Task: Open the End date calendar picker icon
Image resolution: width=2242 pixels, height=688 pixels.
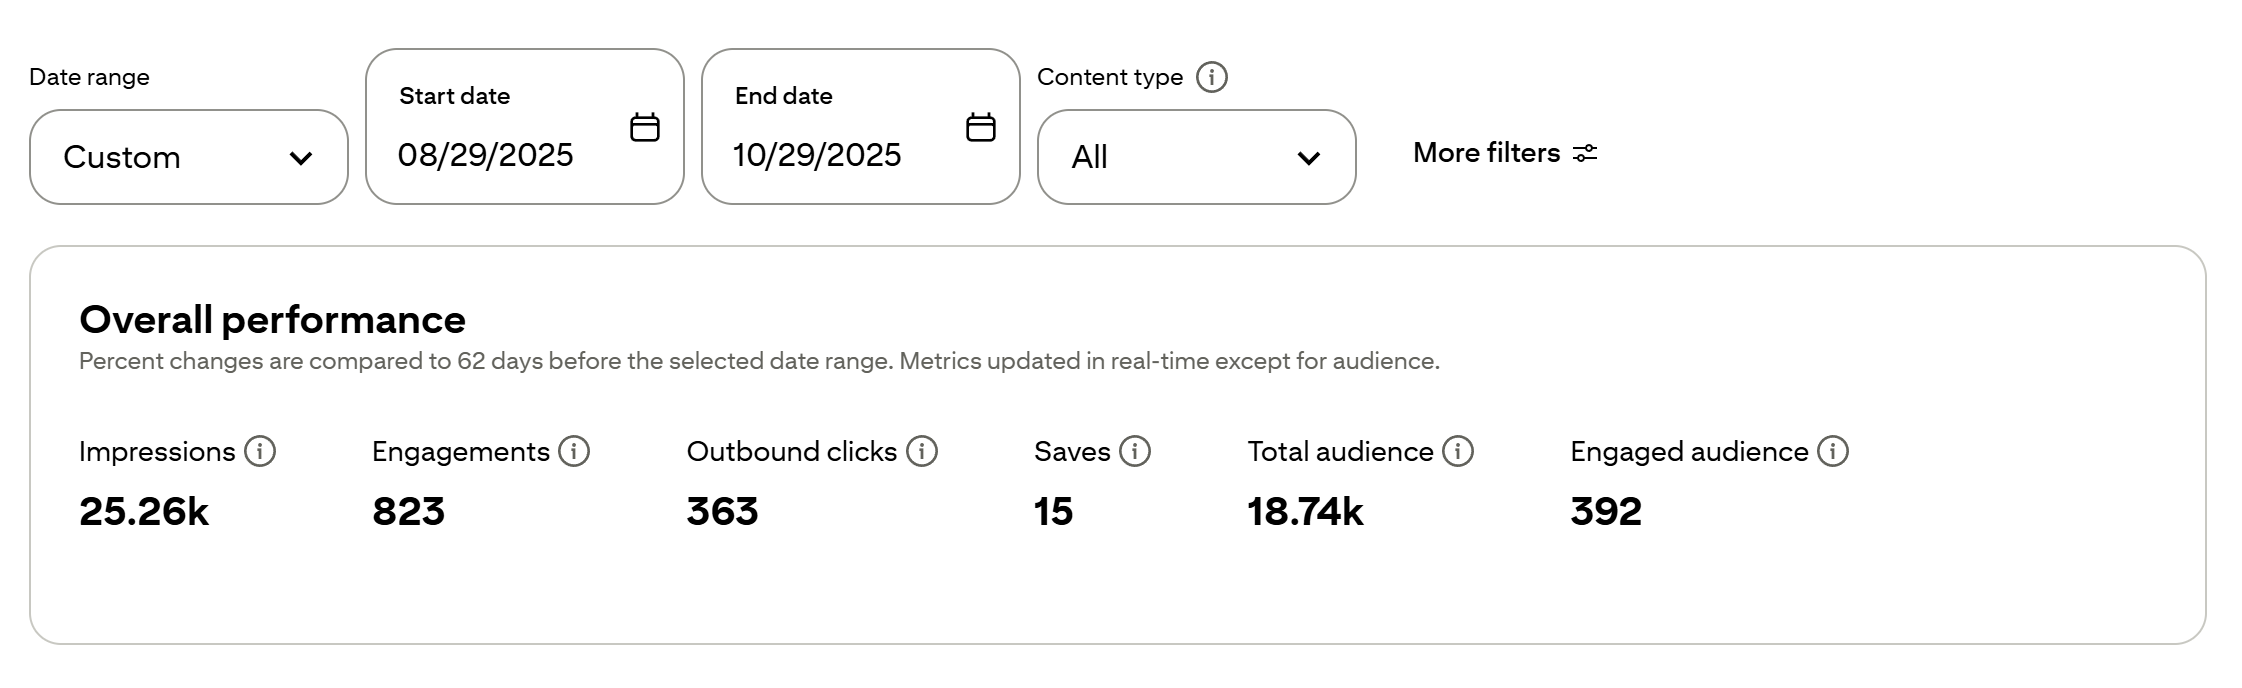Action: click(981, 127)
